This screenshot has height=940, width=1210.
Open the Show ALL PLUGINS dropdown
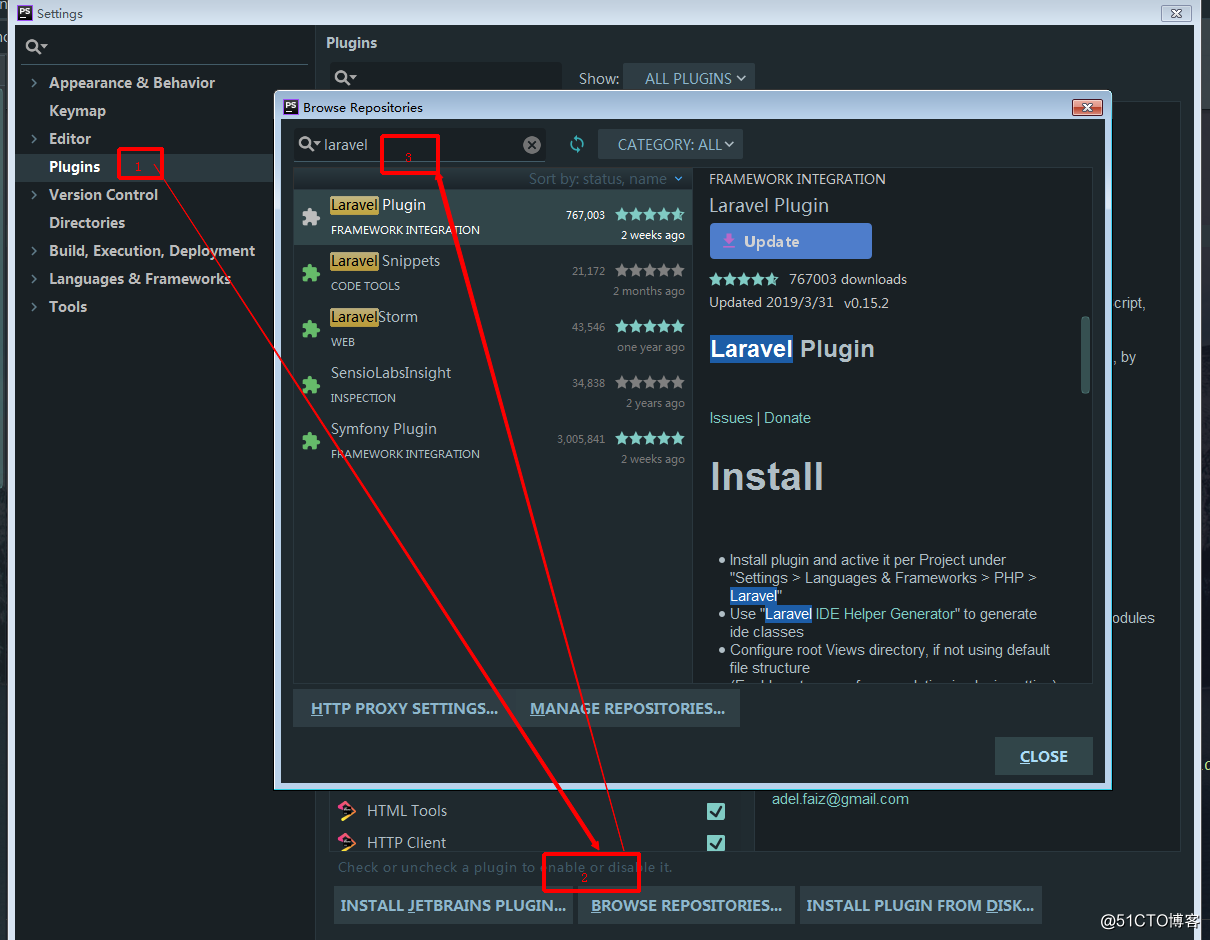coord(689,78)
